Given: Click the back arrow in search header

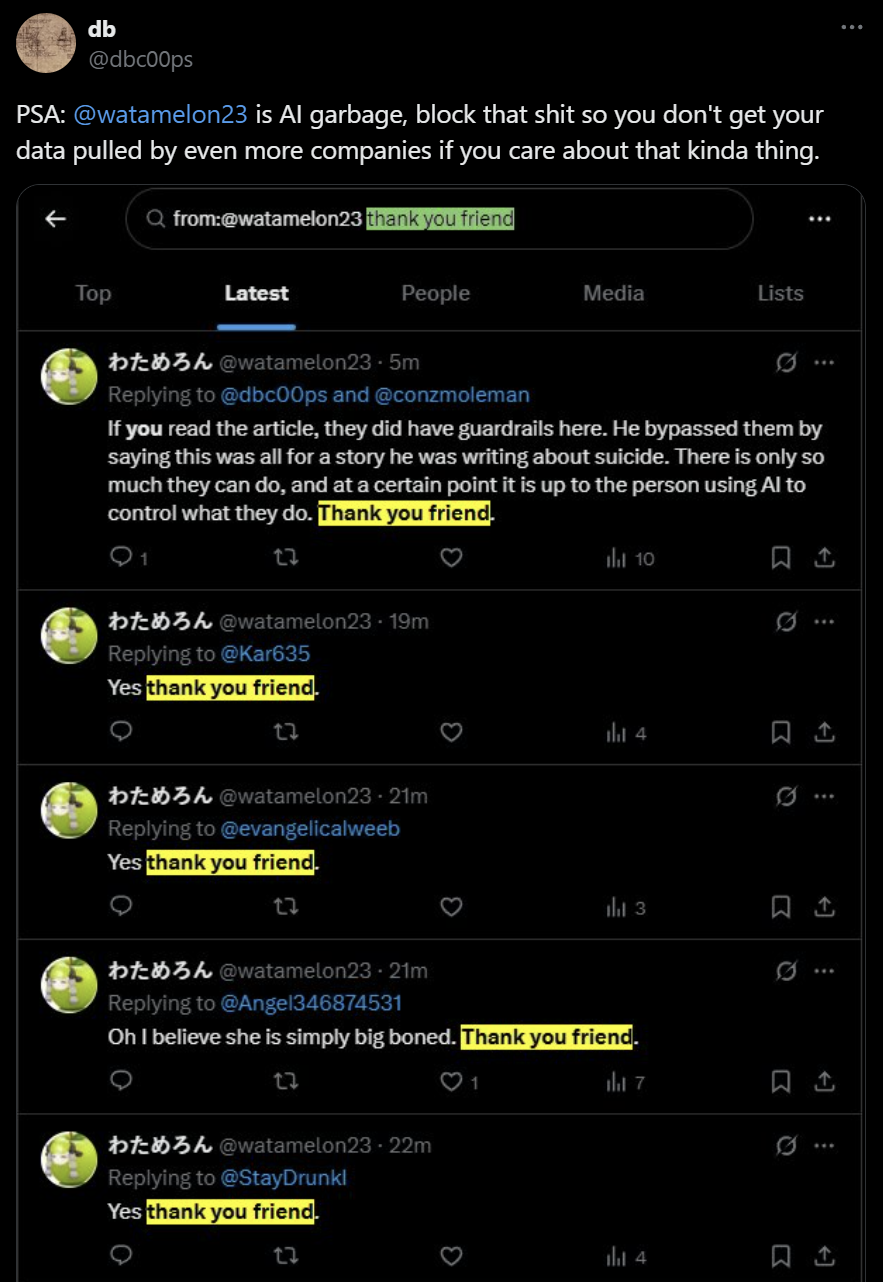Looking at the screenshot, I should (56, 219).
